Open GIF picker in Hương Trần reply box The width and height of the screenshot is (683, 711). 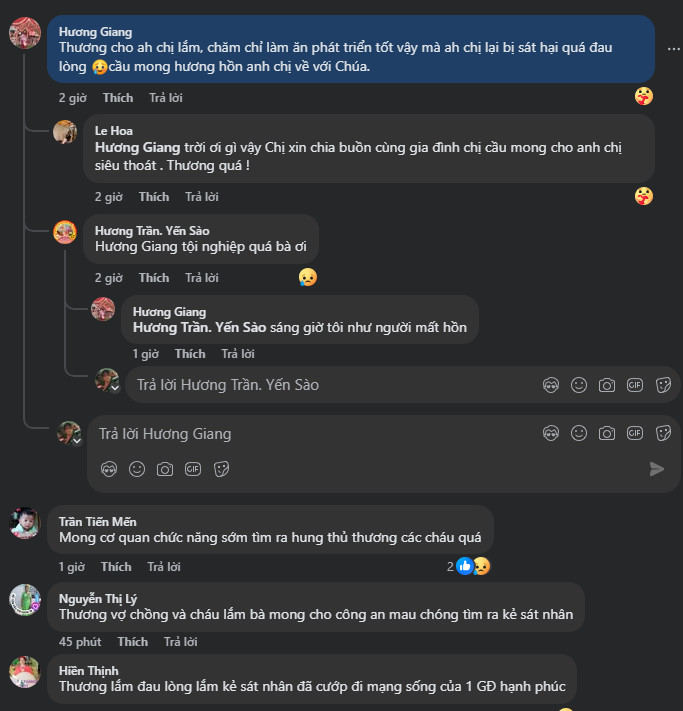pyautogui.click(x=634, y=384)
